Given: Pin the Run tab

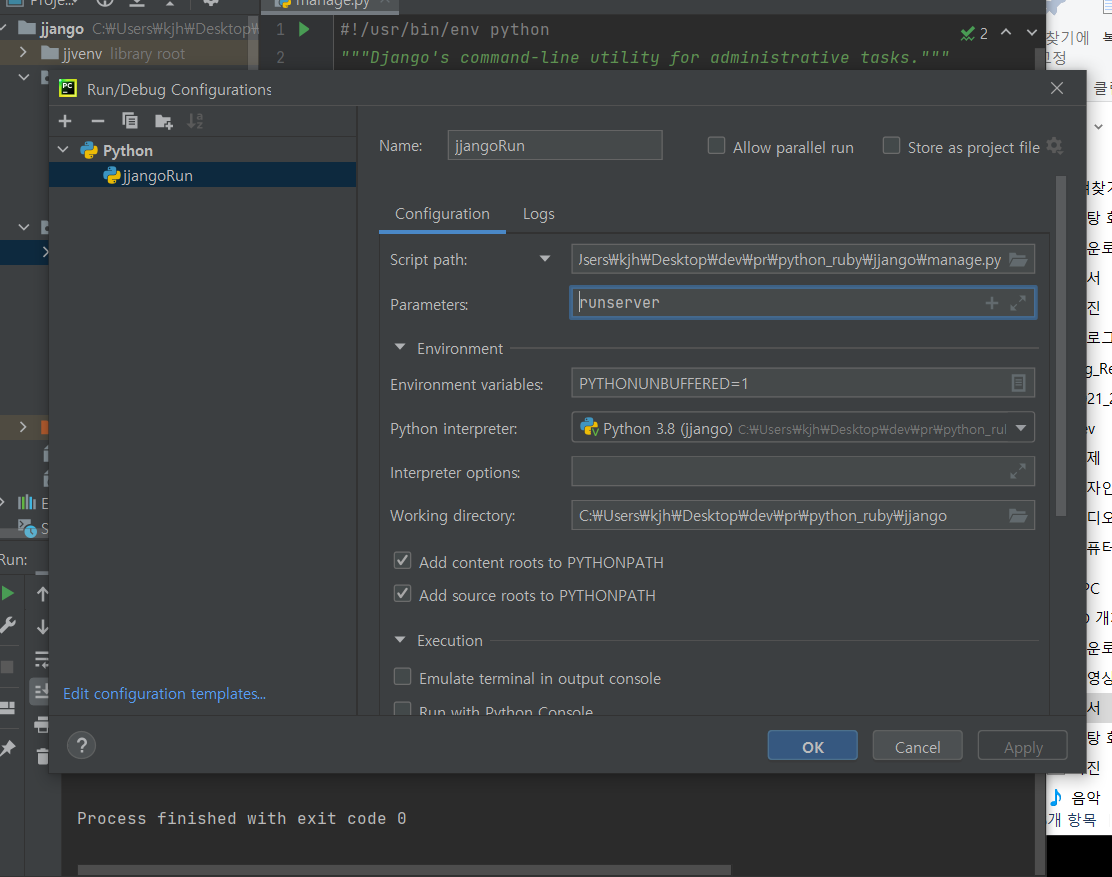Looking at the screenshot, I should click(7, 748).
